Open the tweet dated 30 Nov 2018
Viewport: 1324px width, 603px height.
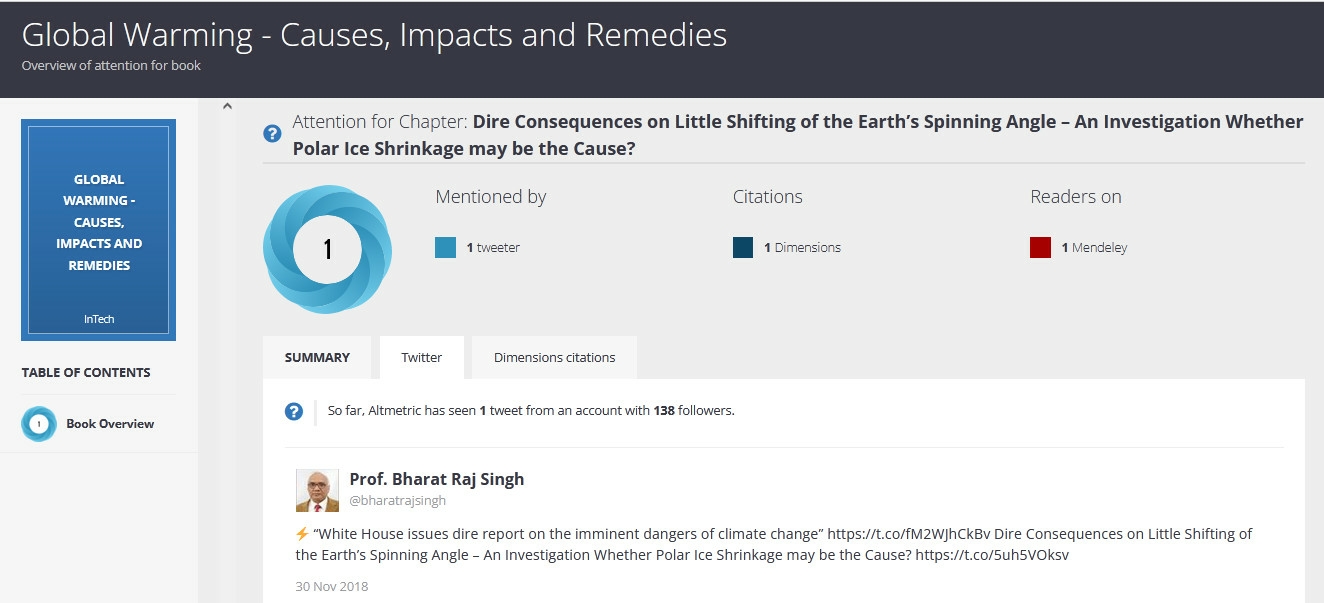click(332, 586)
